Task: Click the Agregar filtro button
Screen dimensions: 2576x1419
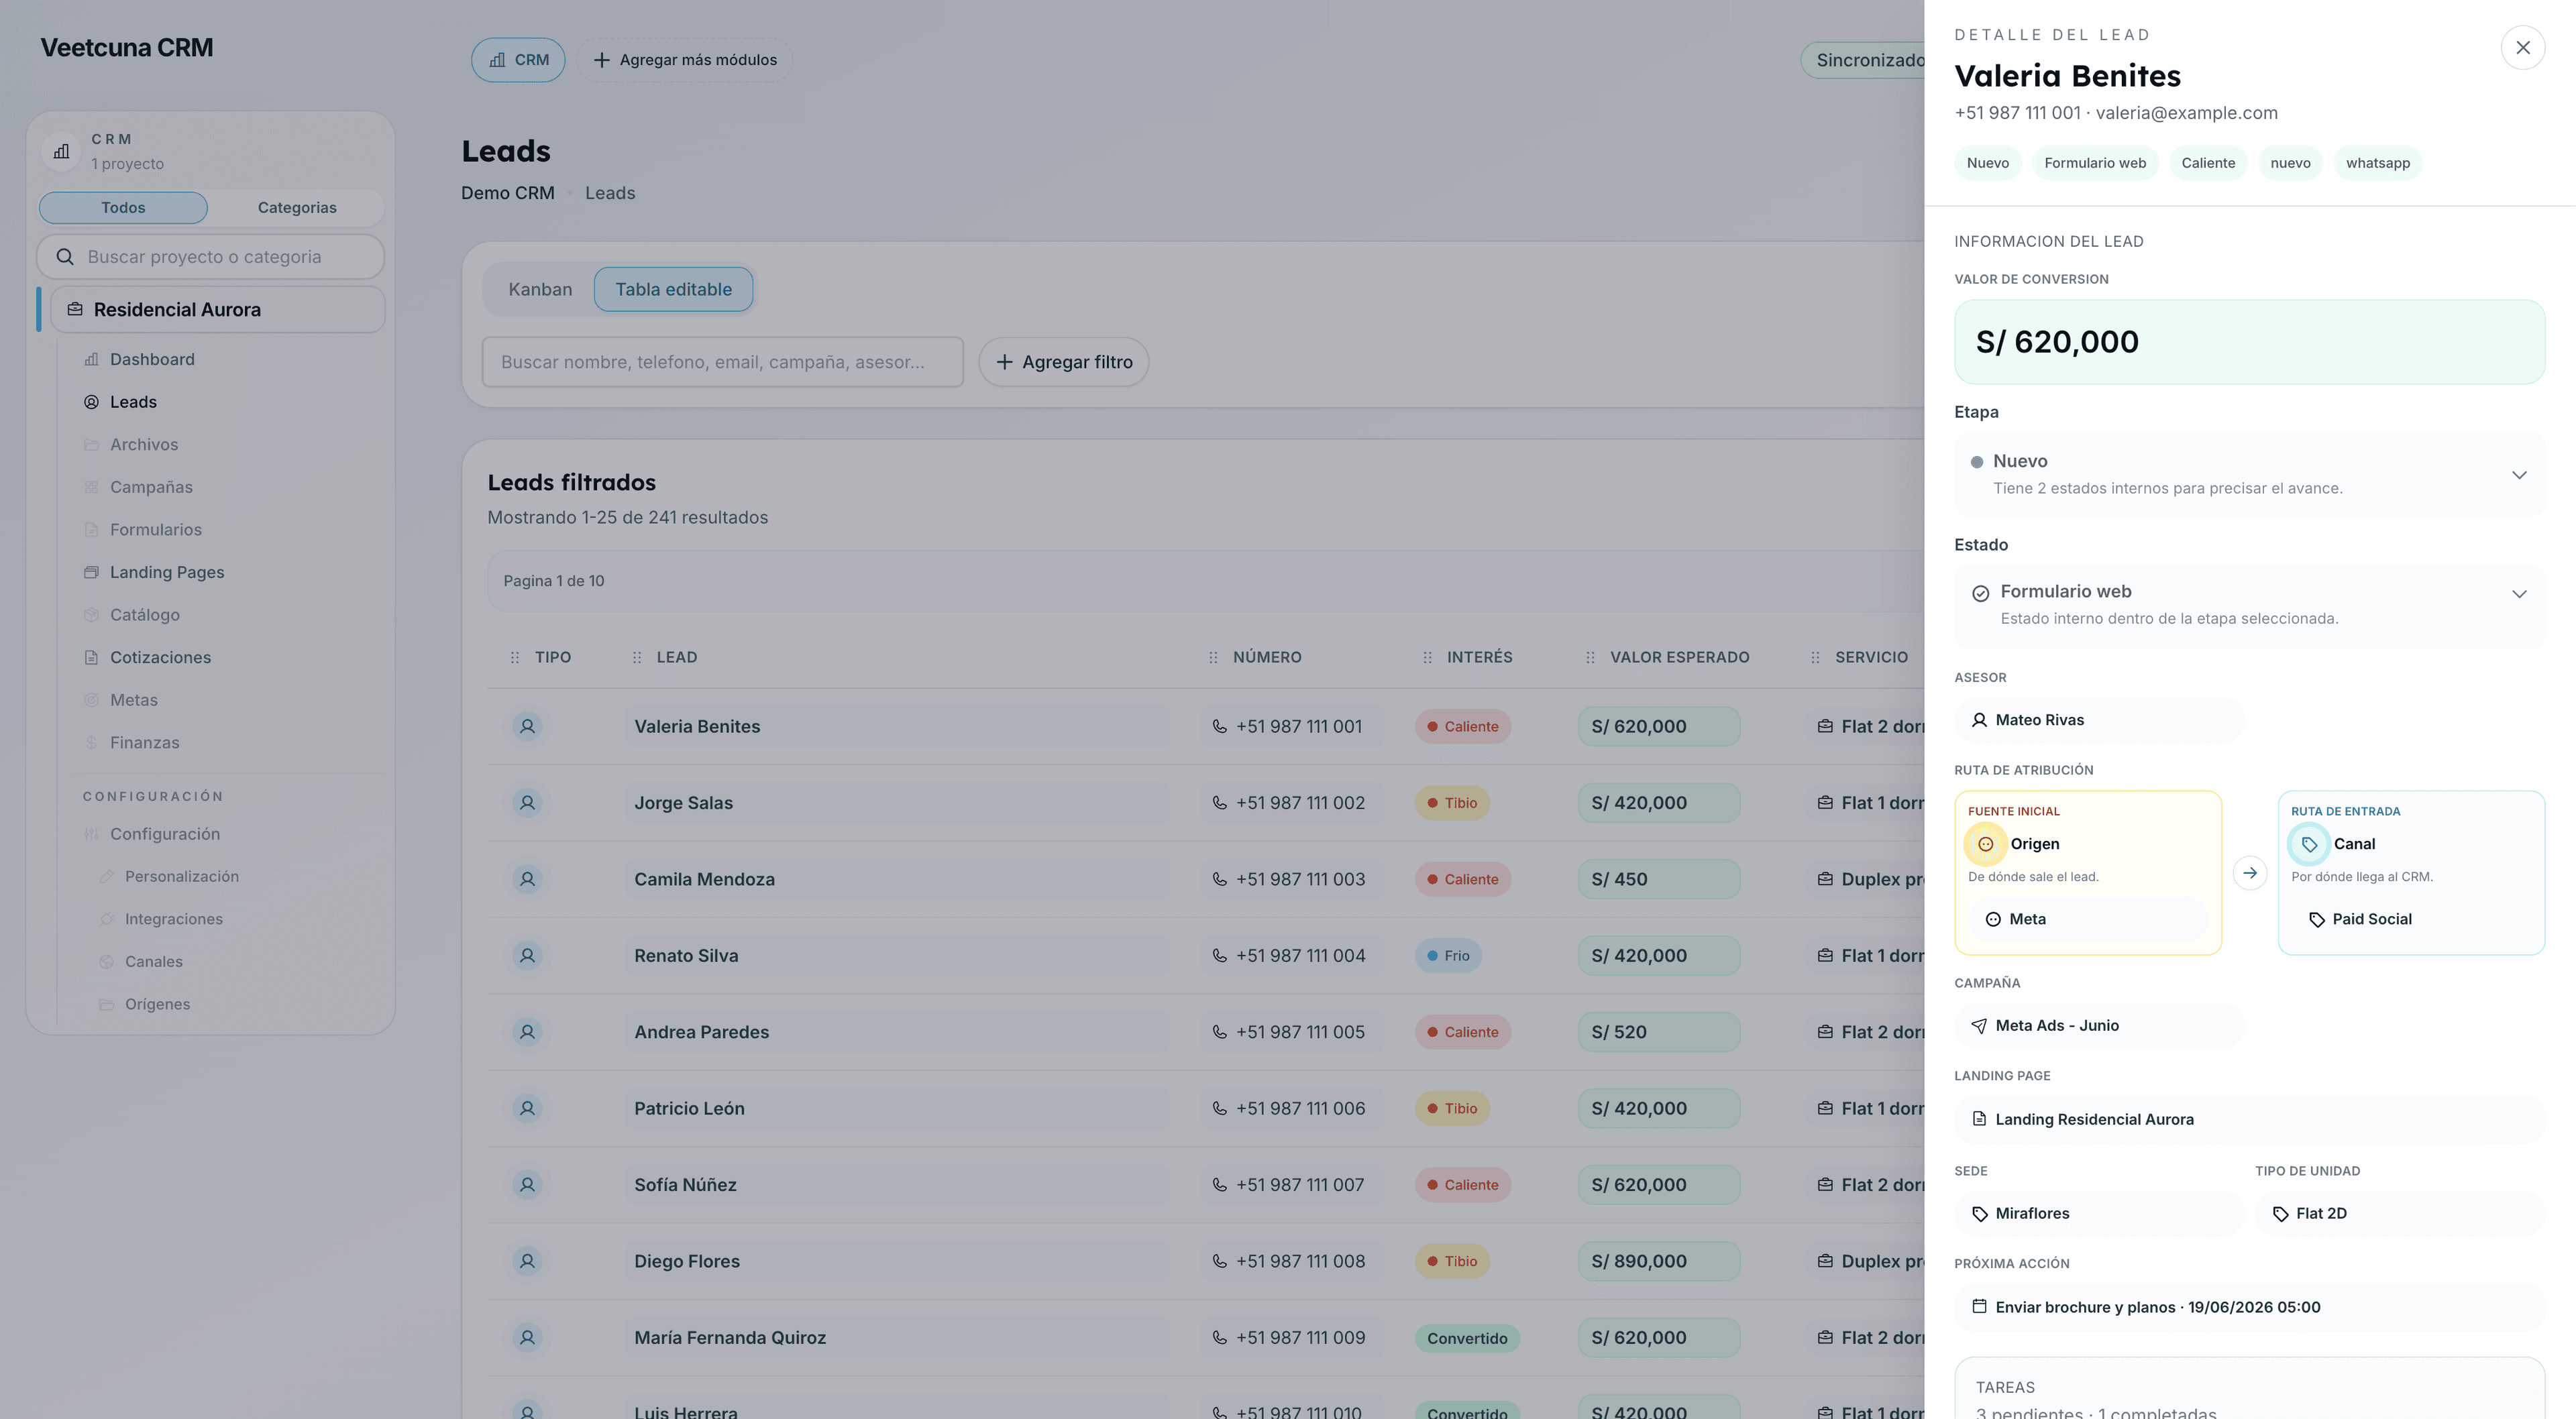Action: [x=1063, y=362]
